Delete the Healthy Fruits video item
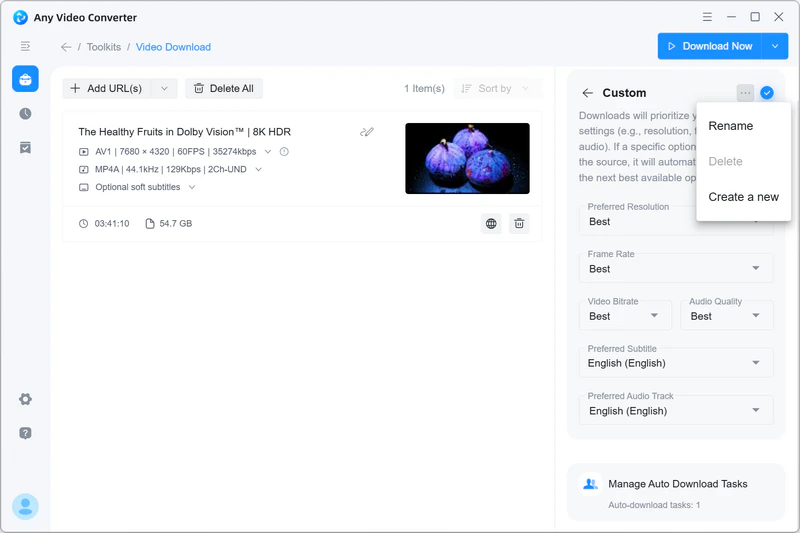This screenshot has width=800, height=533. (519, 223)
